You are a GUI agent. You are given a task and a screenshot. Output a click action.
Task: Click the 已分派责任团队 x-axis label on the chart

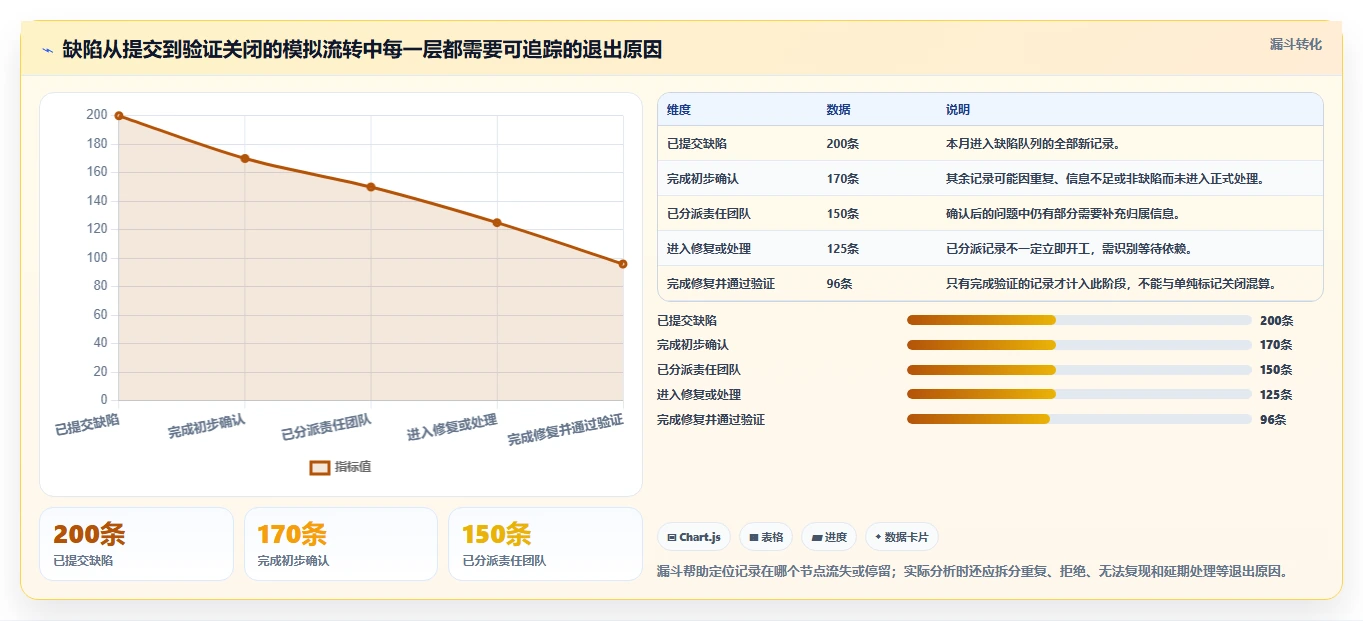click(326, 427)
